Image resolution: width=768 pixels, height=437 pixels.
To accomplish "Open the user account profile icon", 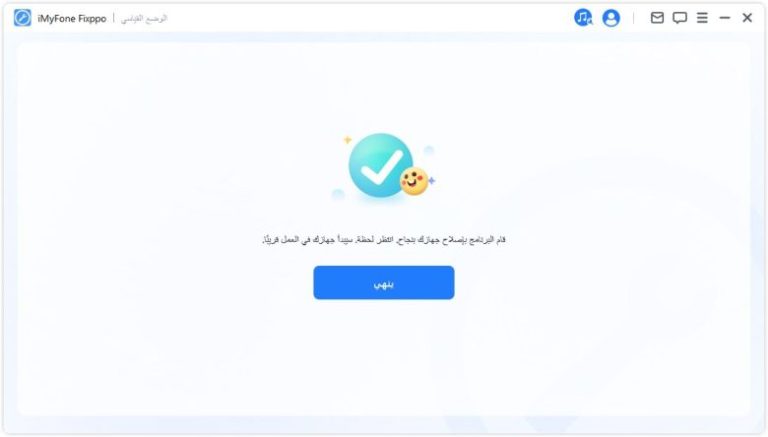I will [611, 18].
